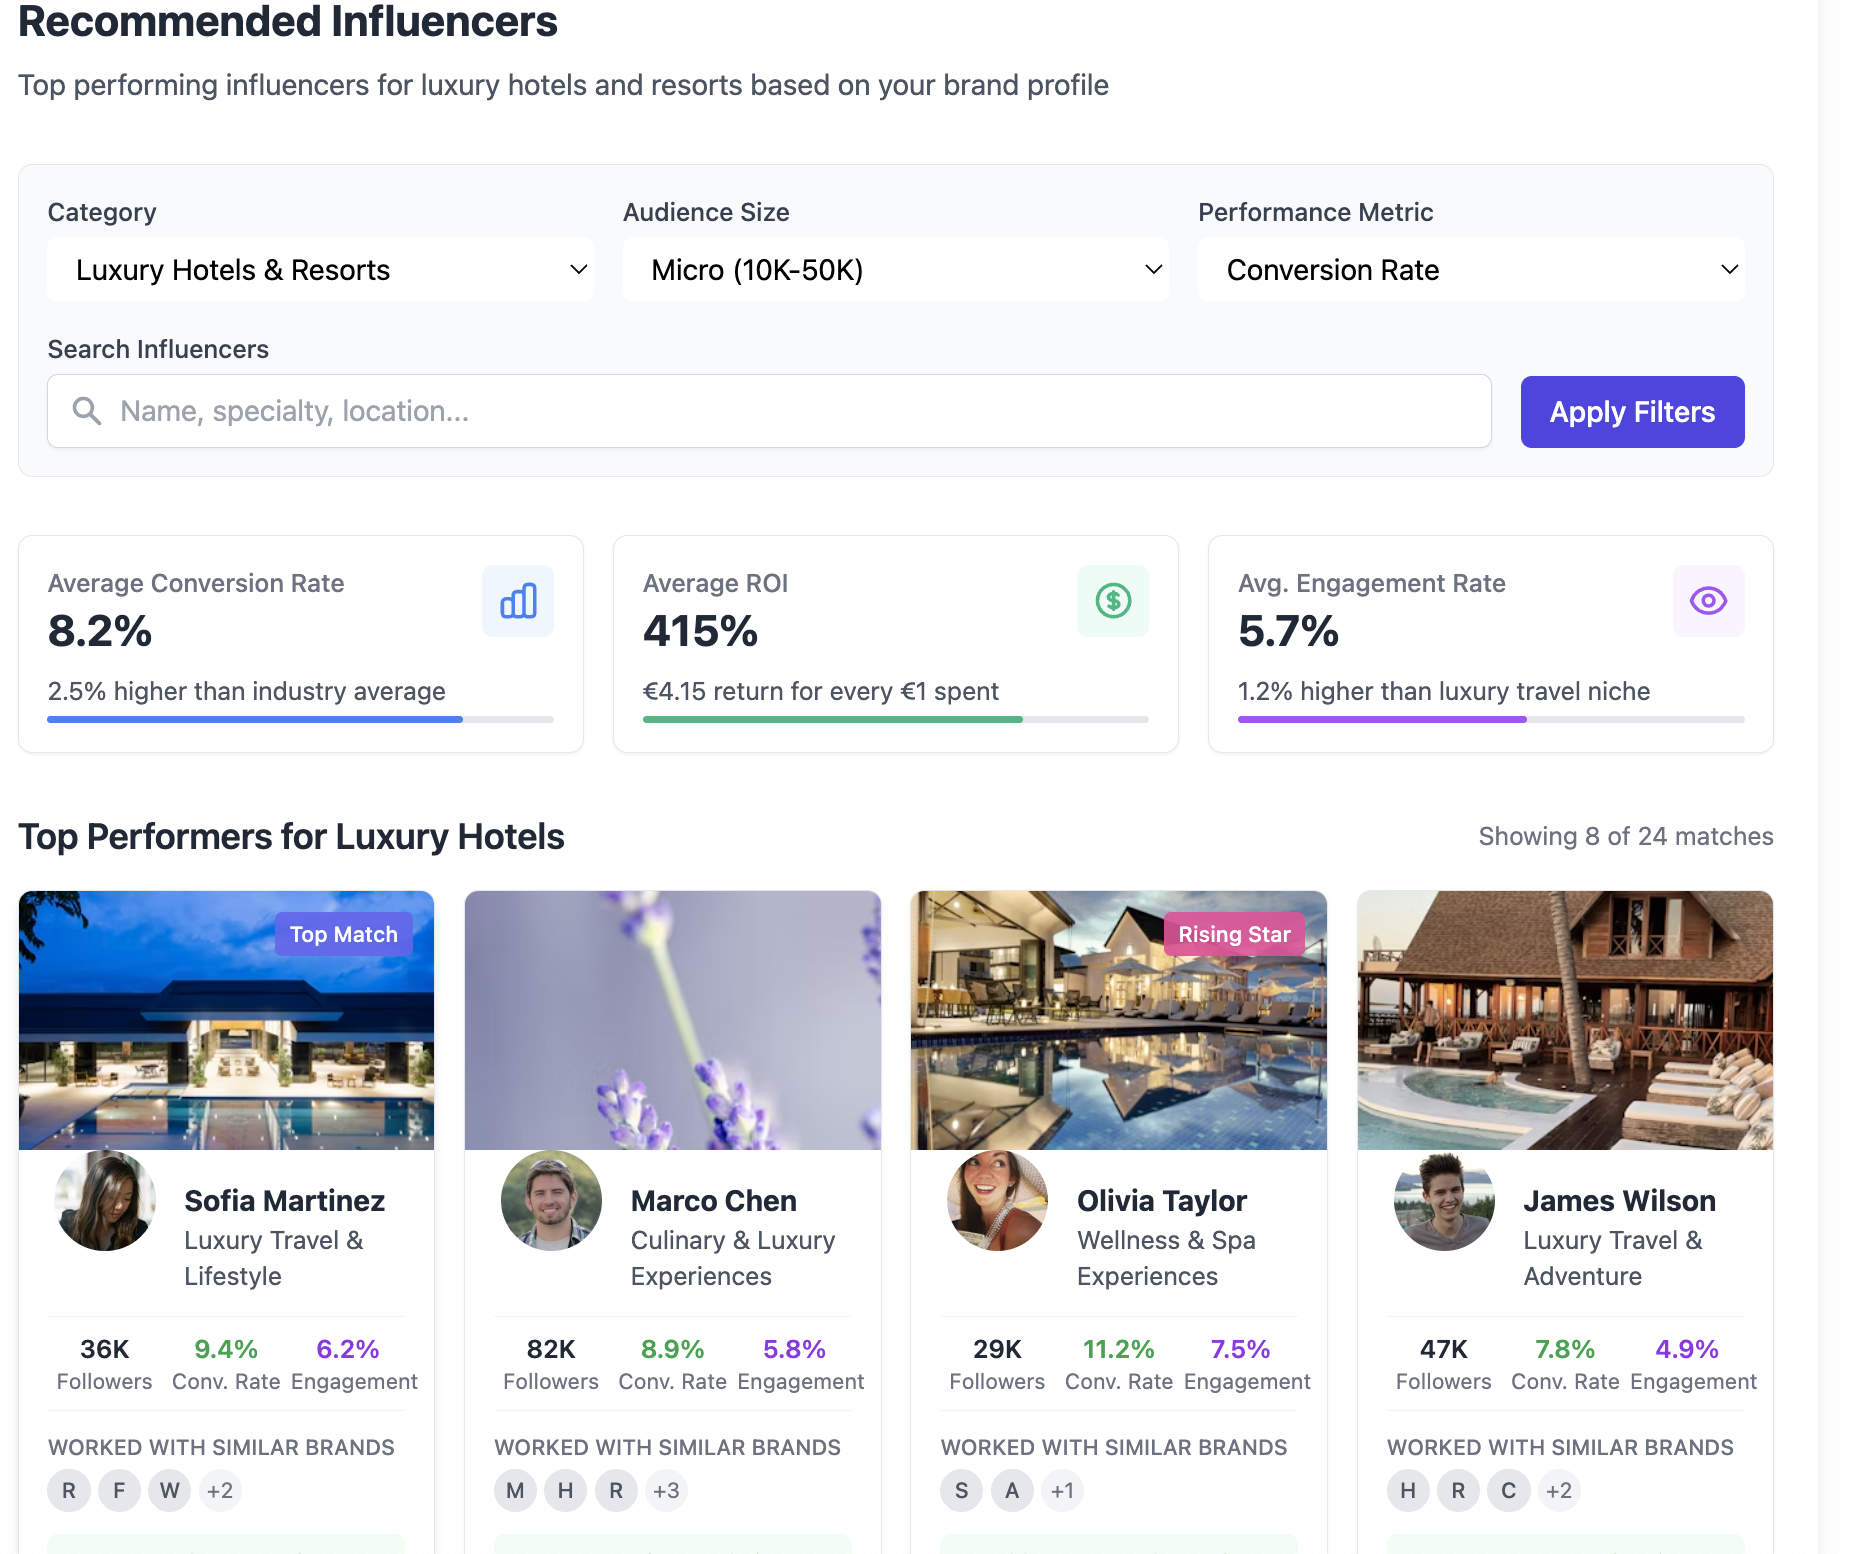Click the magnifying glass search icon

[x=87, y=411]
